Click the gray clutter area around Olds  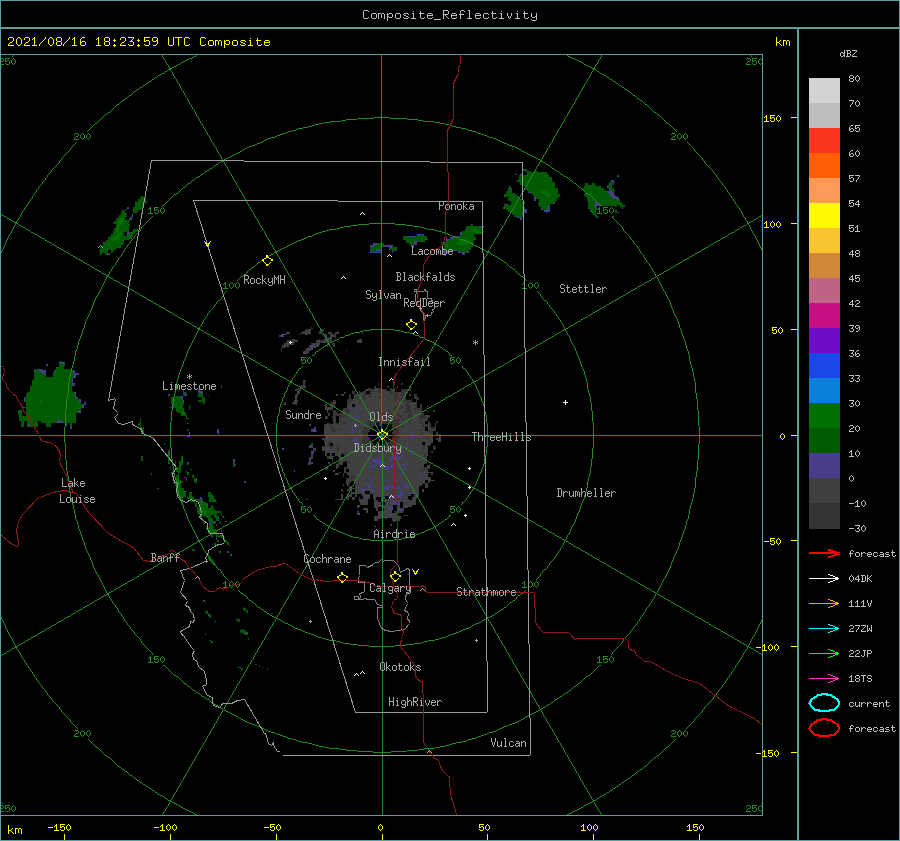click(x=381, y=451)
